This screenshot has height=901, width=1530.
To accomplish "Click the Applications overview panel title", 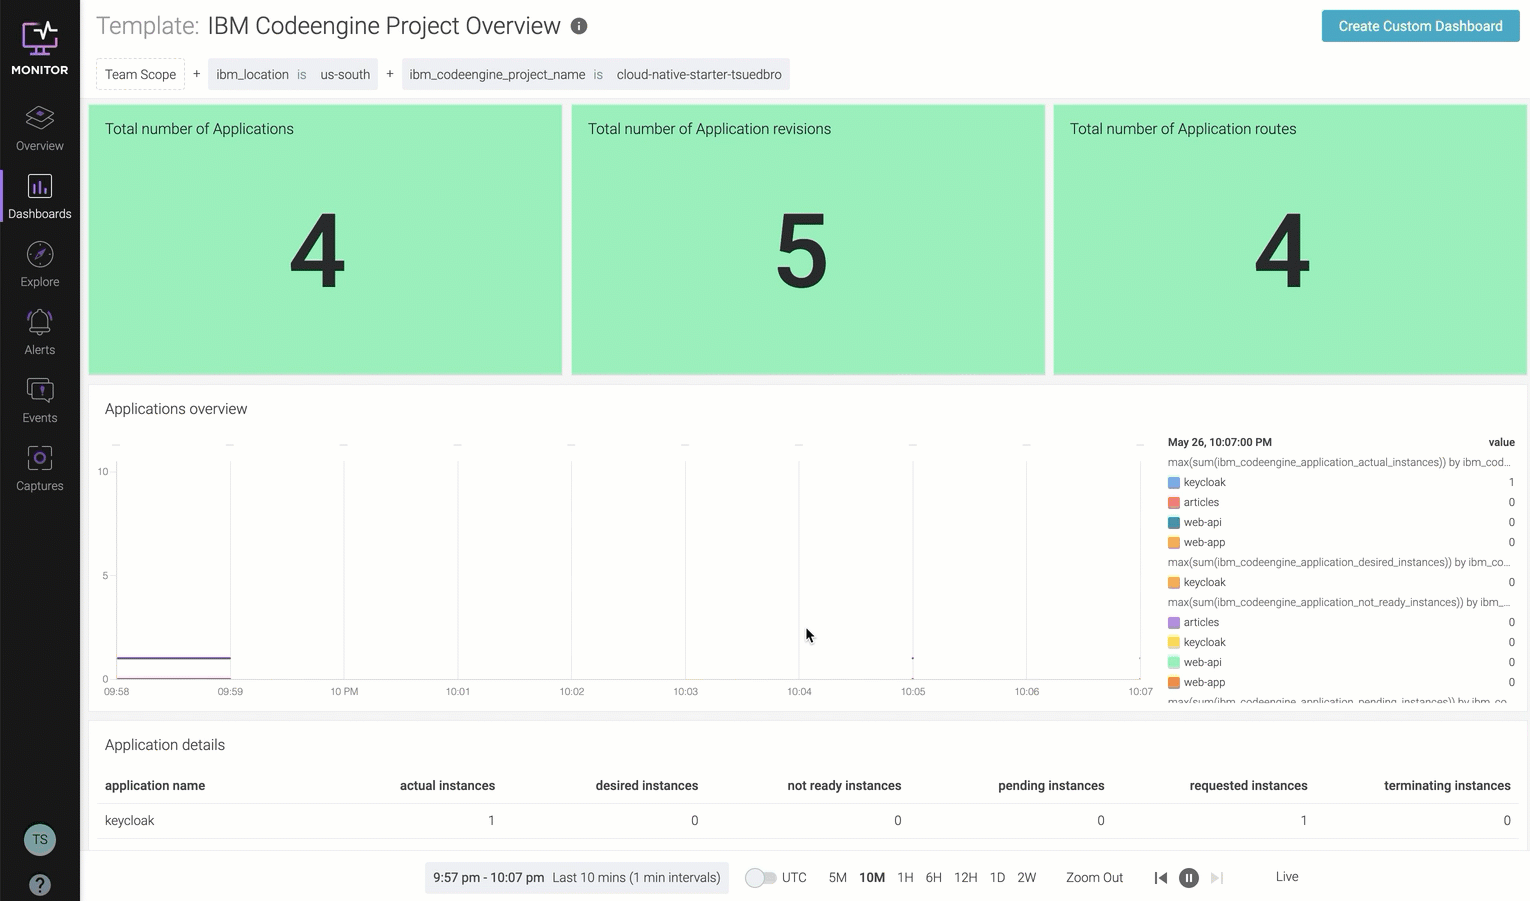I will point(176,409).
